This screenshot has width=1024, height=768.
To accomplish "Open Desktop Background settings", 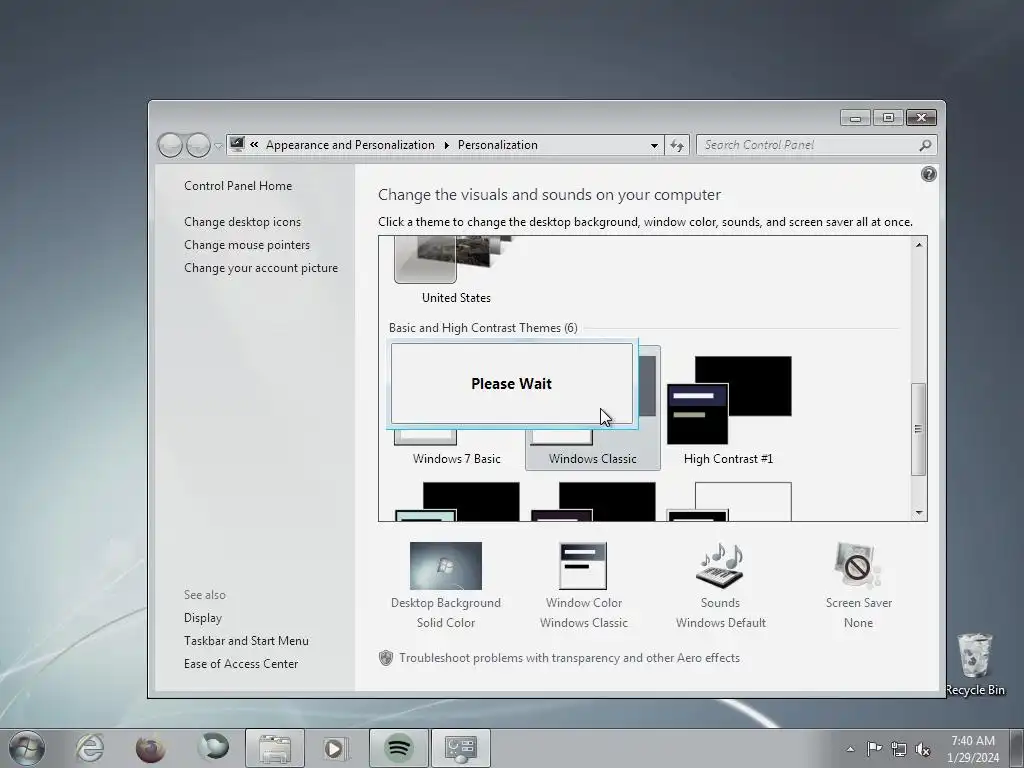I will 446,586.
